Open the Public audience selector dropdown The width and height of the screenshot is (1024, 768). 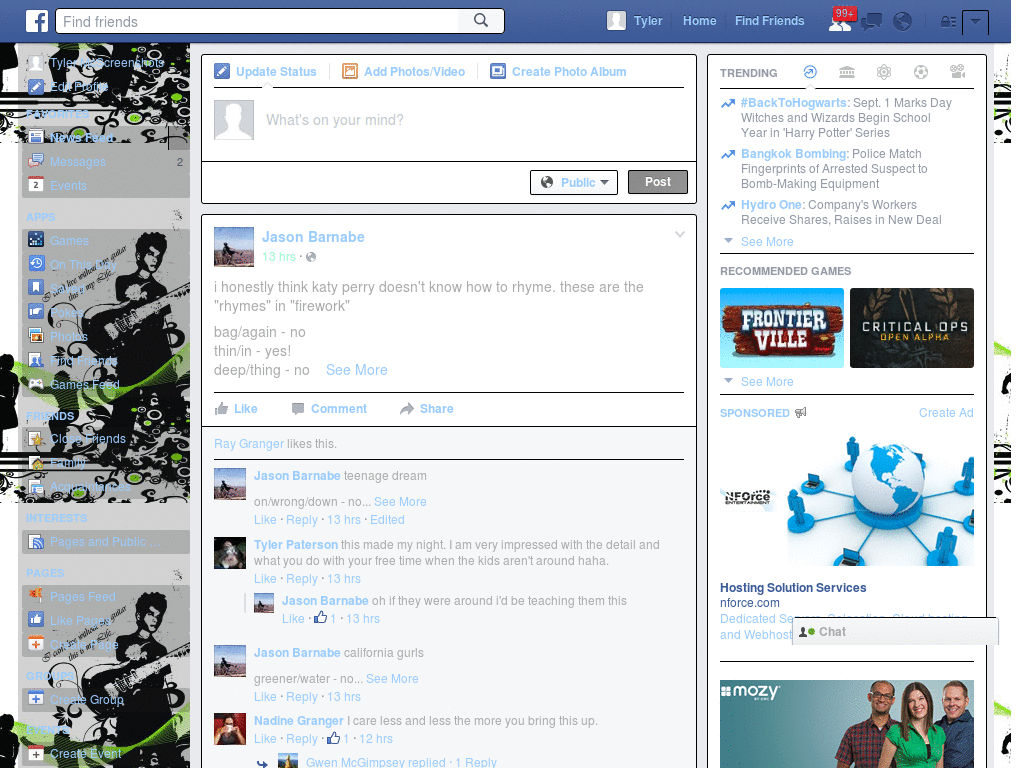pos(573,182)
